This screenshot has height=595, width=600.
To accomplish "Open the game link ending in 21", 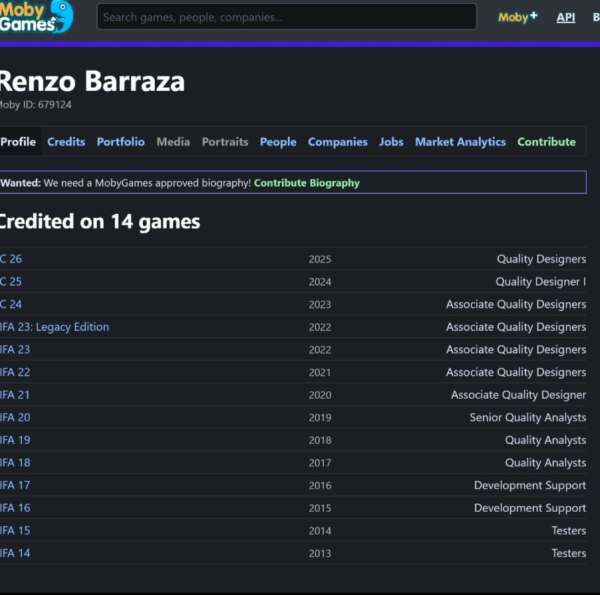I will click(15, 394).
